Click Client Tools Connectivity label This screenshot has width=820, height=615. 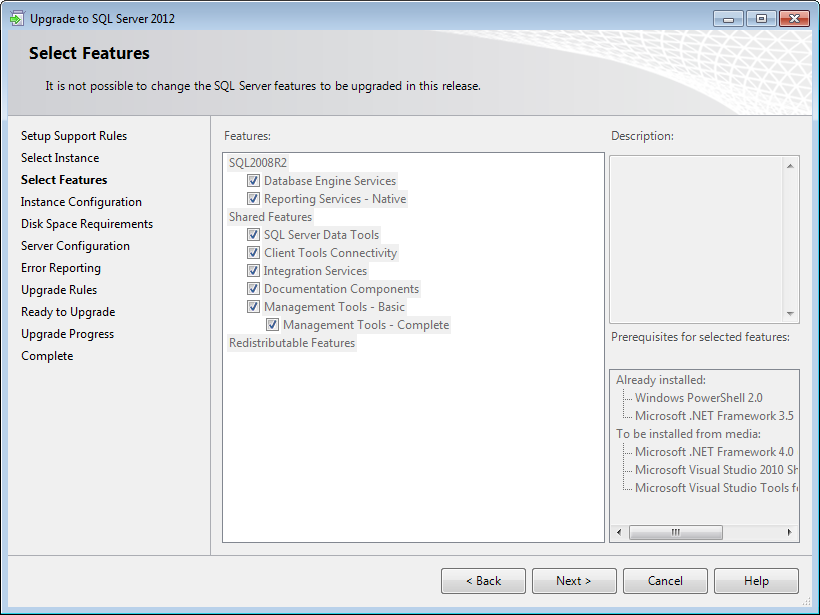pos(331,253)
